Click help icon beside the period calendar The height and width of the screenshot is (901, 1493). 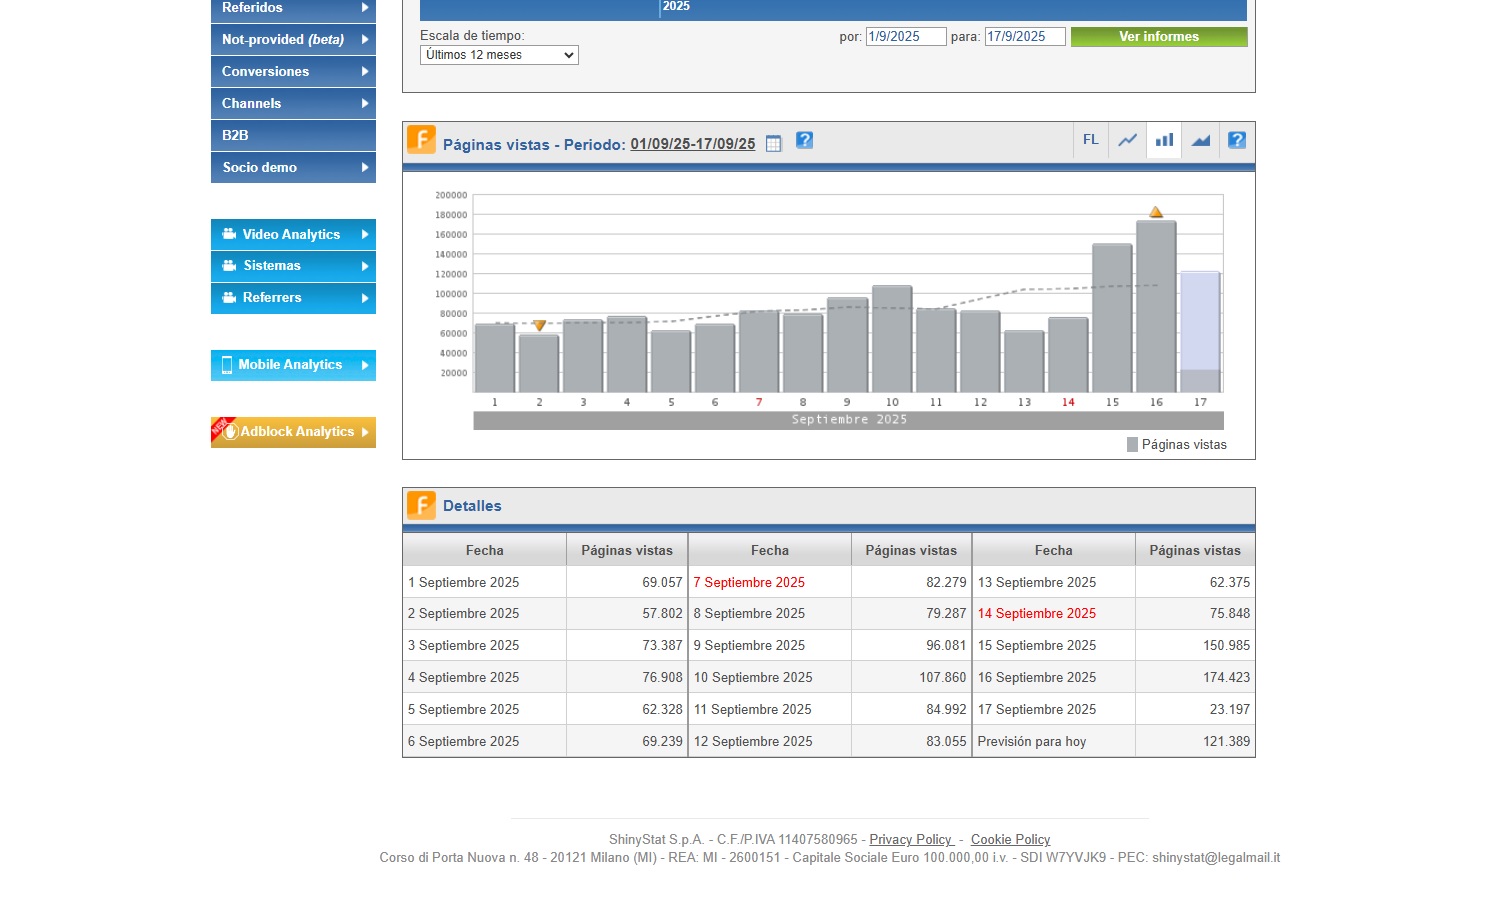[x=804, y=141]
